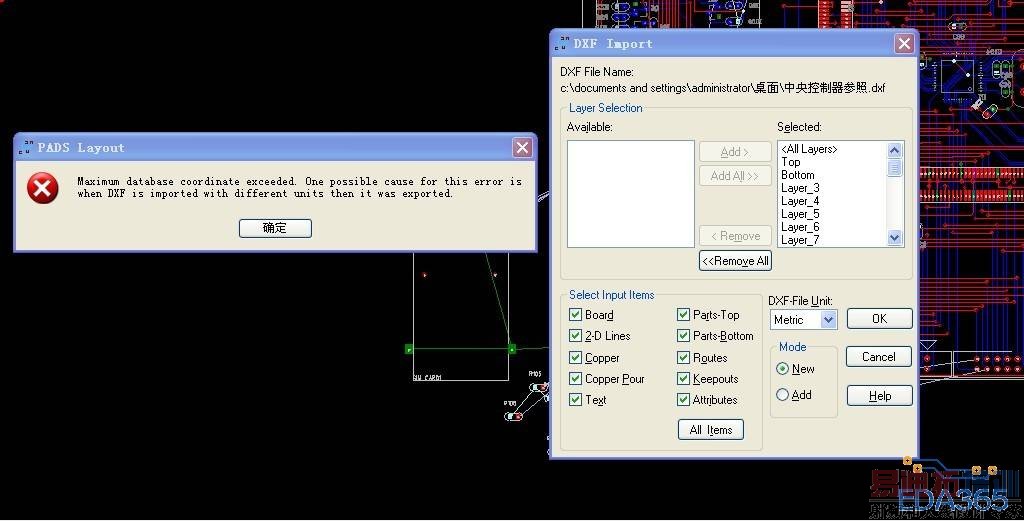Toggle the Parts-Top checkbox

coord(683,315)
